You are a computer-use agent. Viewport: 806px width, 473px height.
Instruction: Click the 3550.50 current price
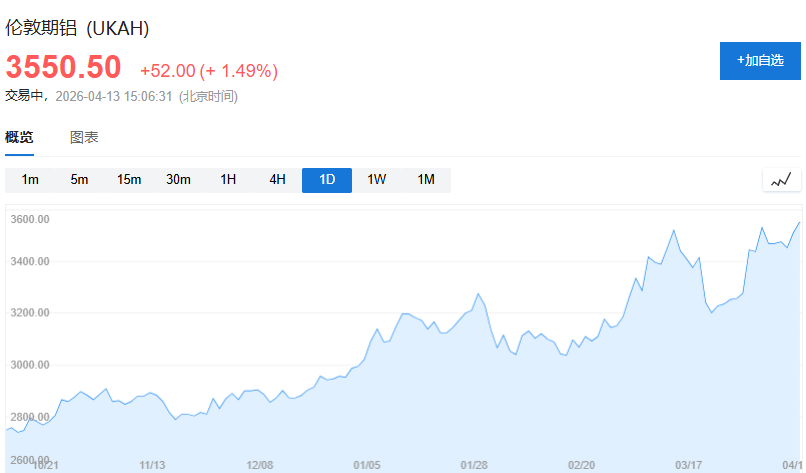point(63,67)
